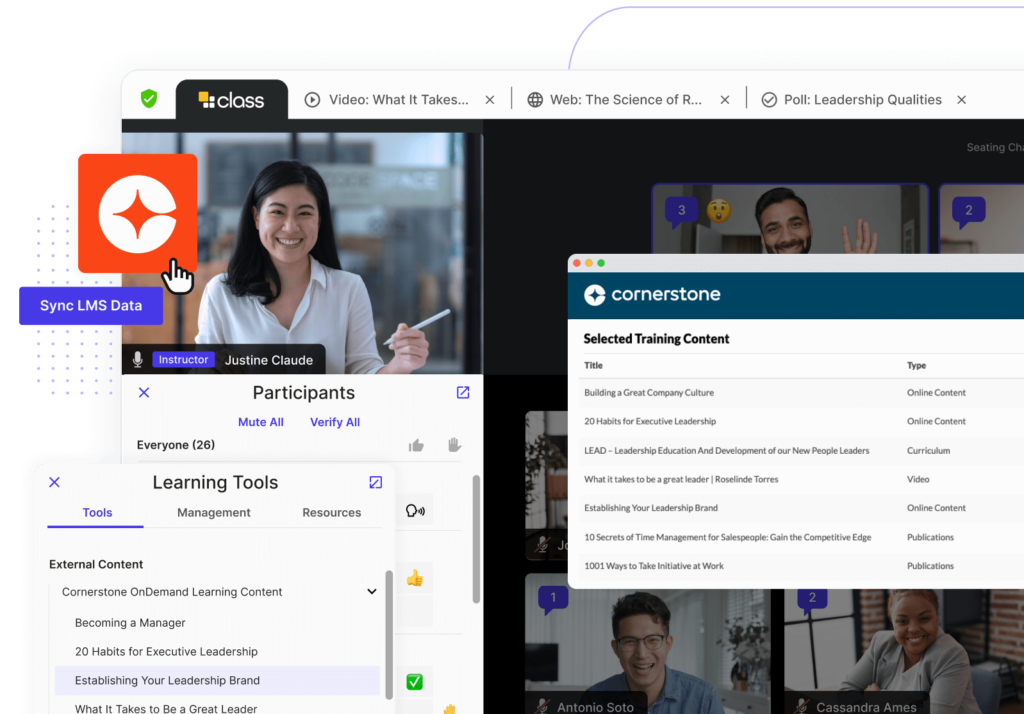The image size is (1024, 714).
Task: Switch to the Management tab in Learning Tools
Action: click(x=213, y=512)
